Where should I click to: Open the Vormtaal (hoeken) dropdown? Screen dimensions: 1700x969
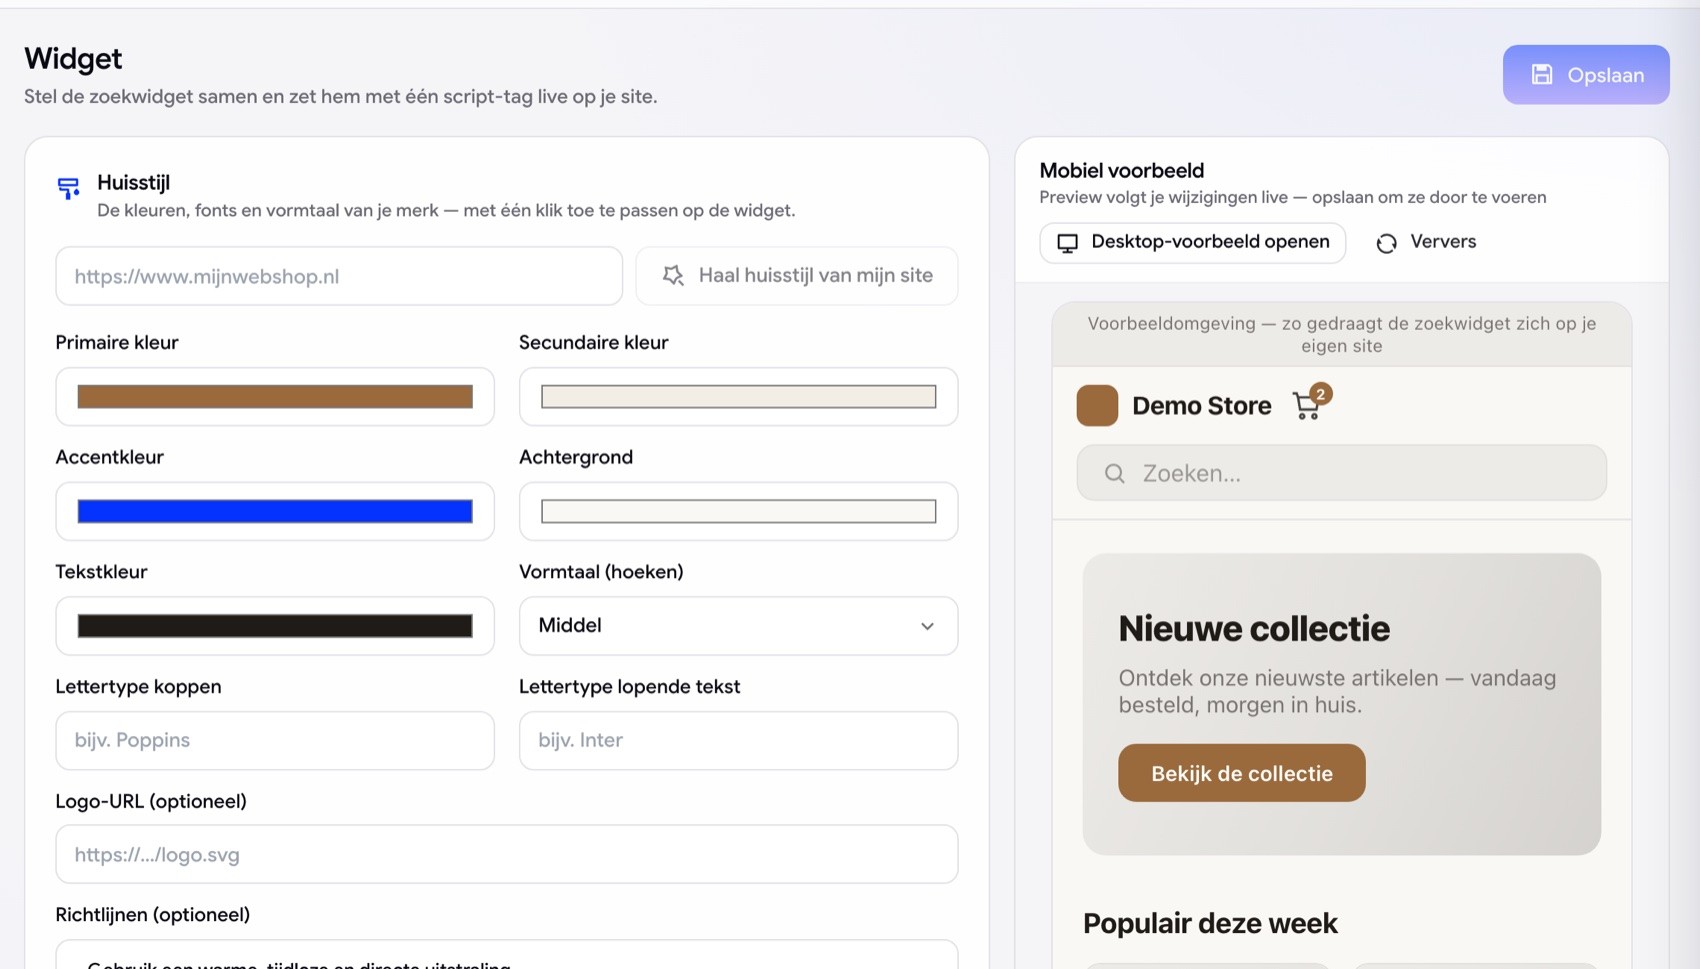coord(738,626)
